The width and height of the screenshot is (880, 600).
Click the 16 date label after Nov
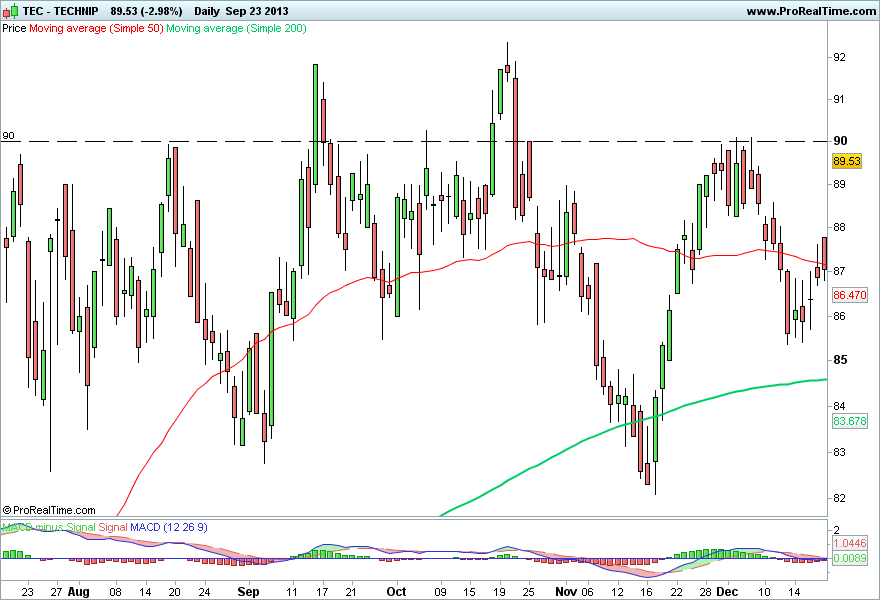coord(647,592)
